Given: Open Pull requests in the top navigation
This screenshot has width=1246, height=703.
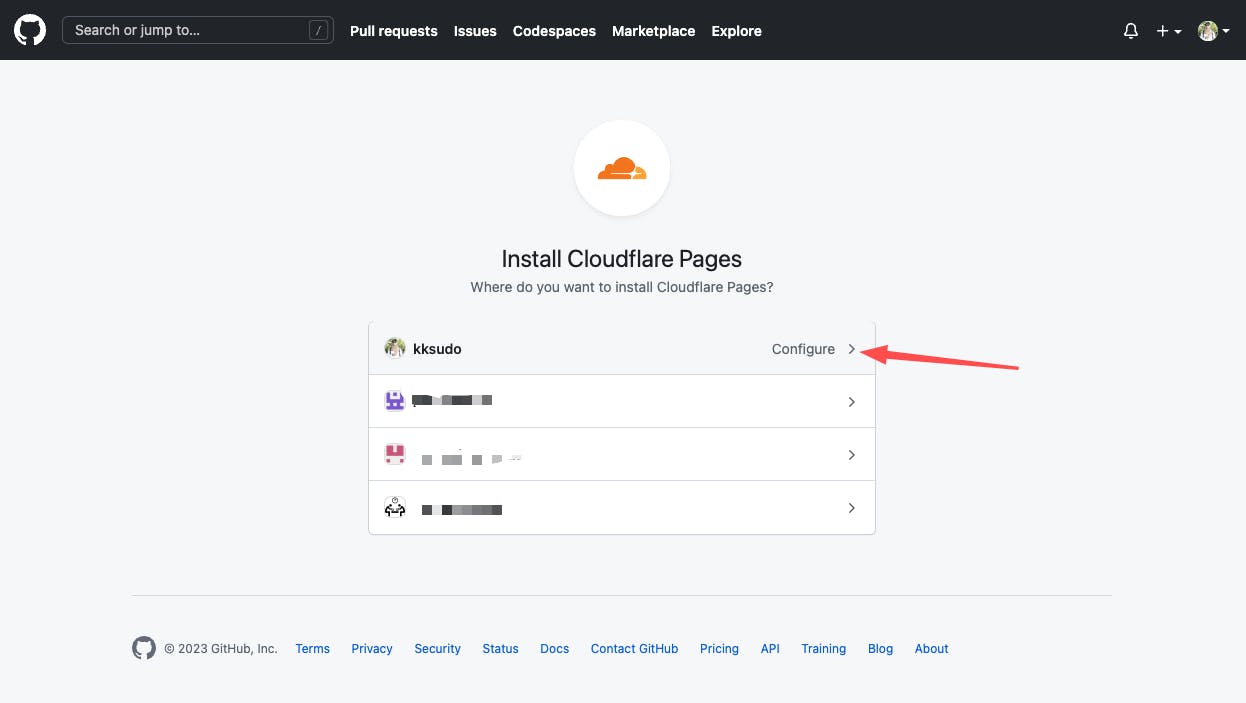Looking at the screenshot, I should [x=393, y=31].
